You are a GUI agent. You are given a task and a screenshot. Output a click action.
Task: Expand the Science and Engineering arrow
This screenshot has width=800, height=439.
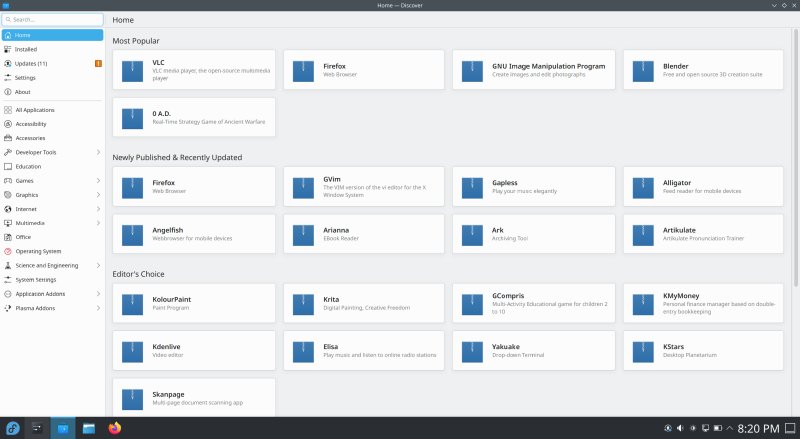pos(98,265)
